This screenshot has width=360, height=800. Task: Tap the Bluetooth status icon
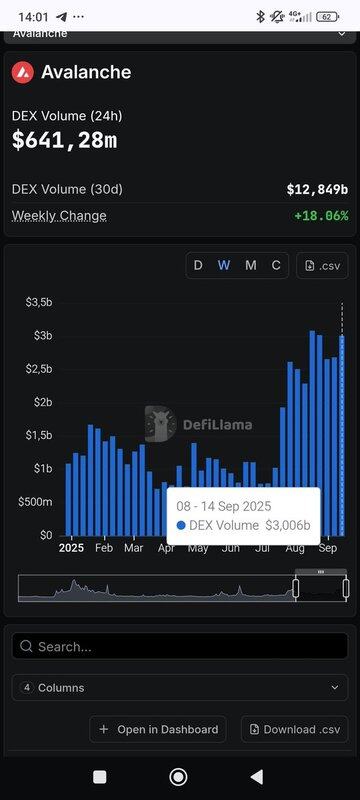(x=261, y=17)
